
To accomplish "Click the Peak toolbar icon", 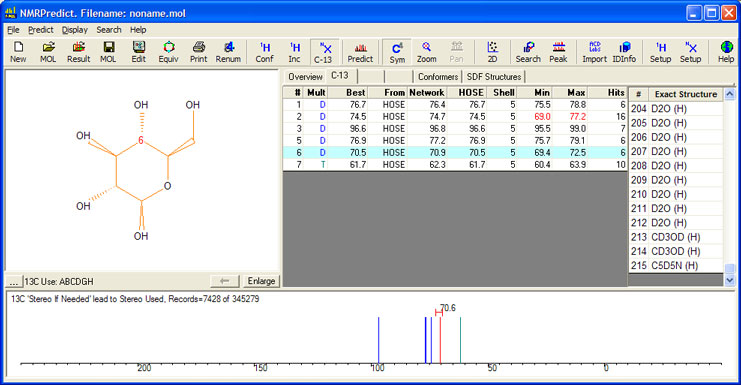I will [558, 52].
